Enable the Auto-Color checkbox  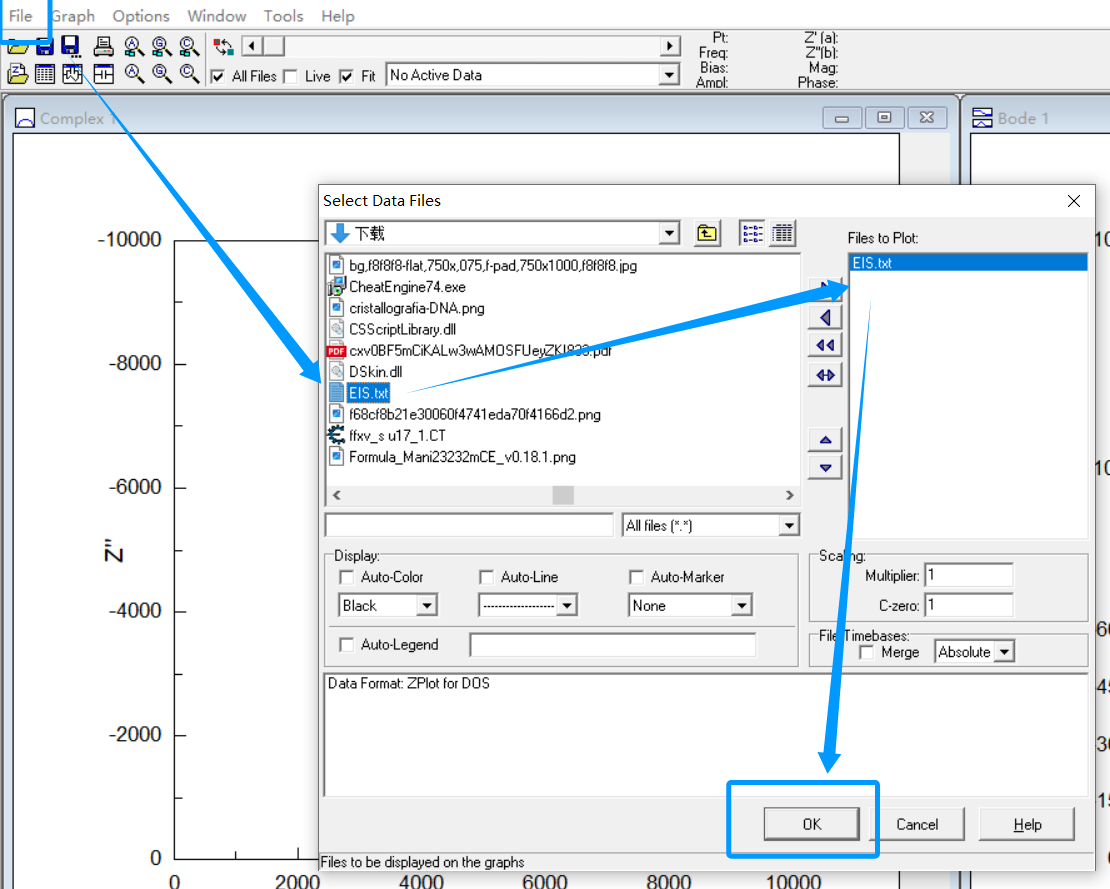pos(347,577)
